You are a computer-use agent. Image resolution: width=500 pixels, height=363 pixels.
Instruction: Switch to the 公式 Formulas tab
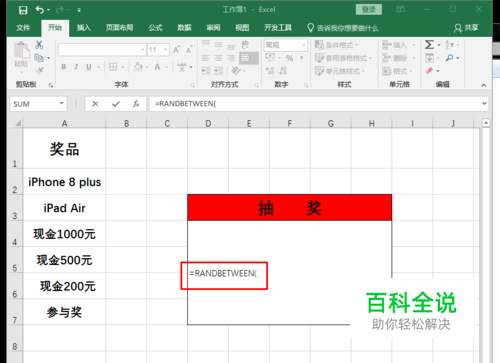155,28
